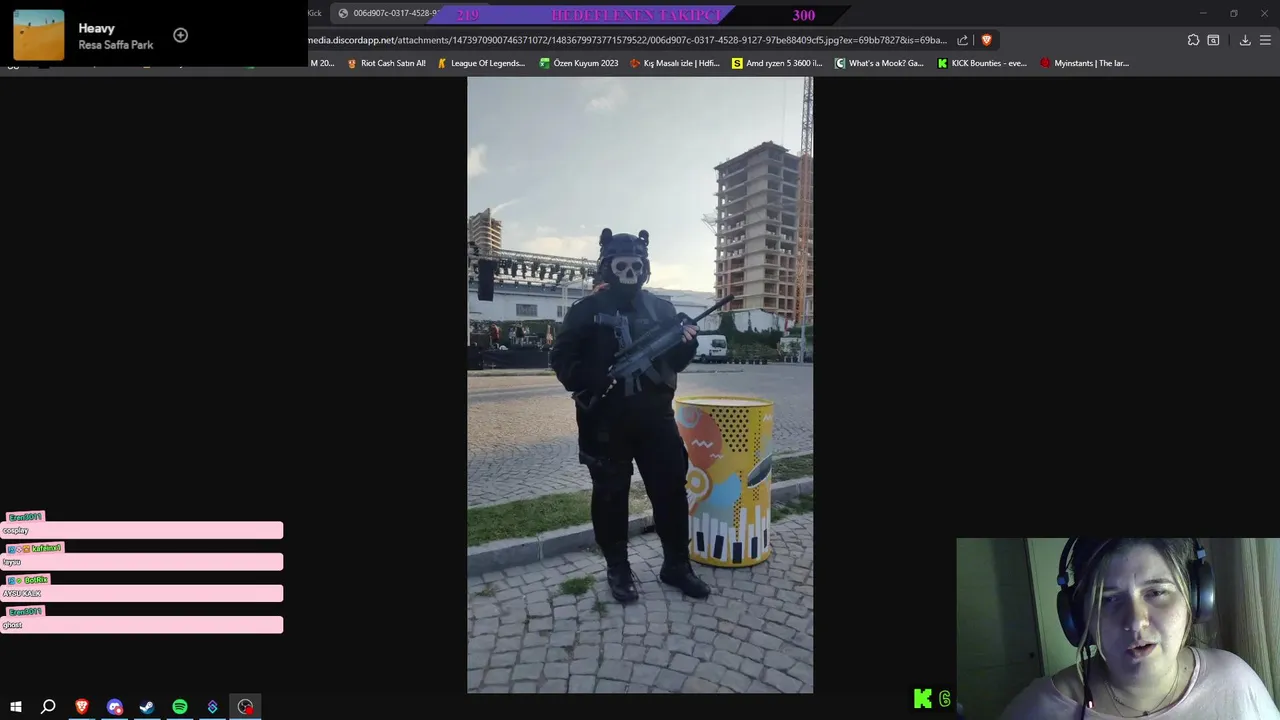Open Riot Cash Satın Al bookmark
This screenshot has width=1280, height=720.
pyautogui.click(x=386, y=63)
